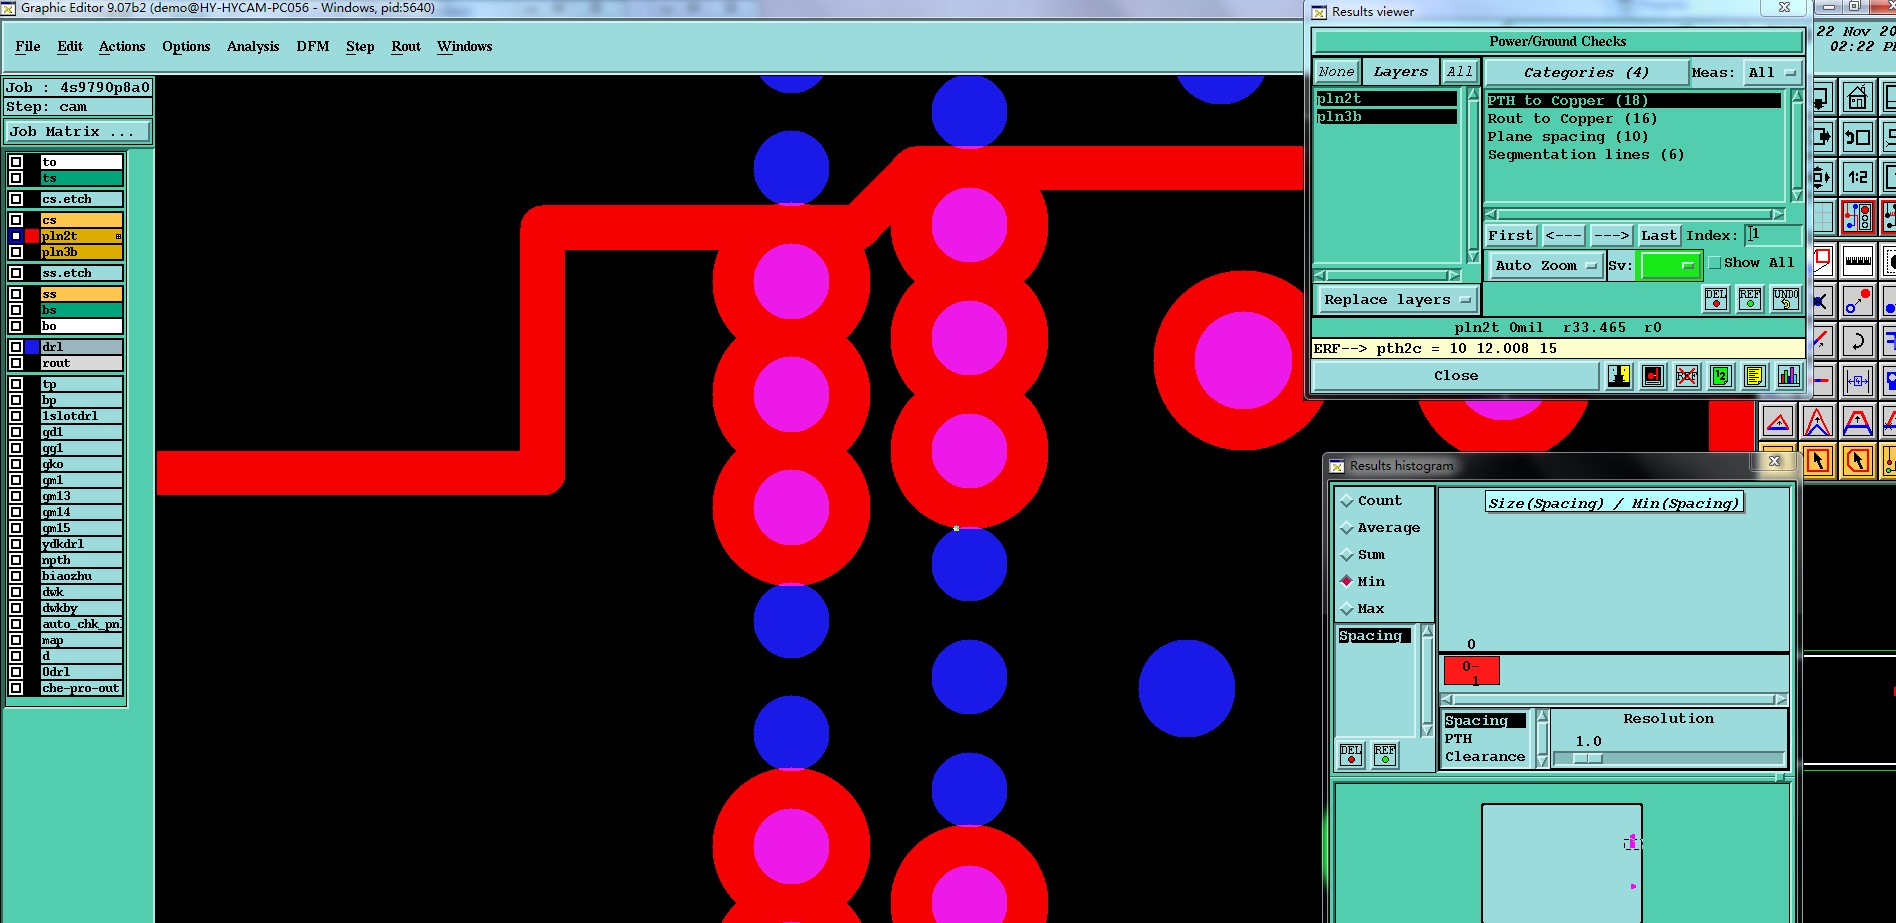Open the Meas: All dropdown
This screenshot has height=923, width=1896.
(x=1772, y=72)
